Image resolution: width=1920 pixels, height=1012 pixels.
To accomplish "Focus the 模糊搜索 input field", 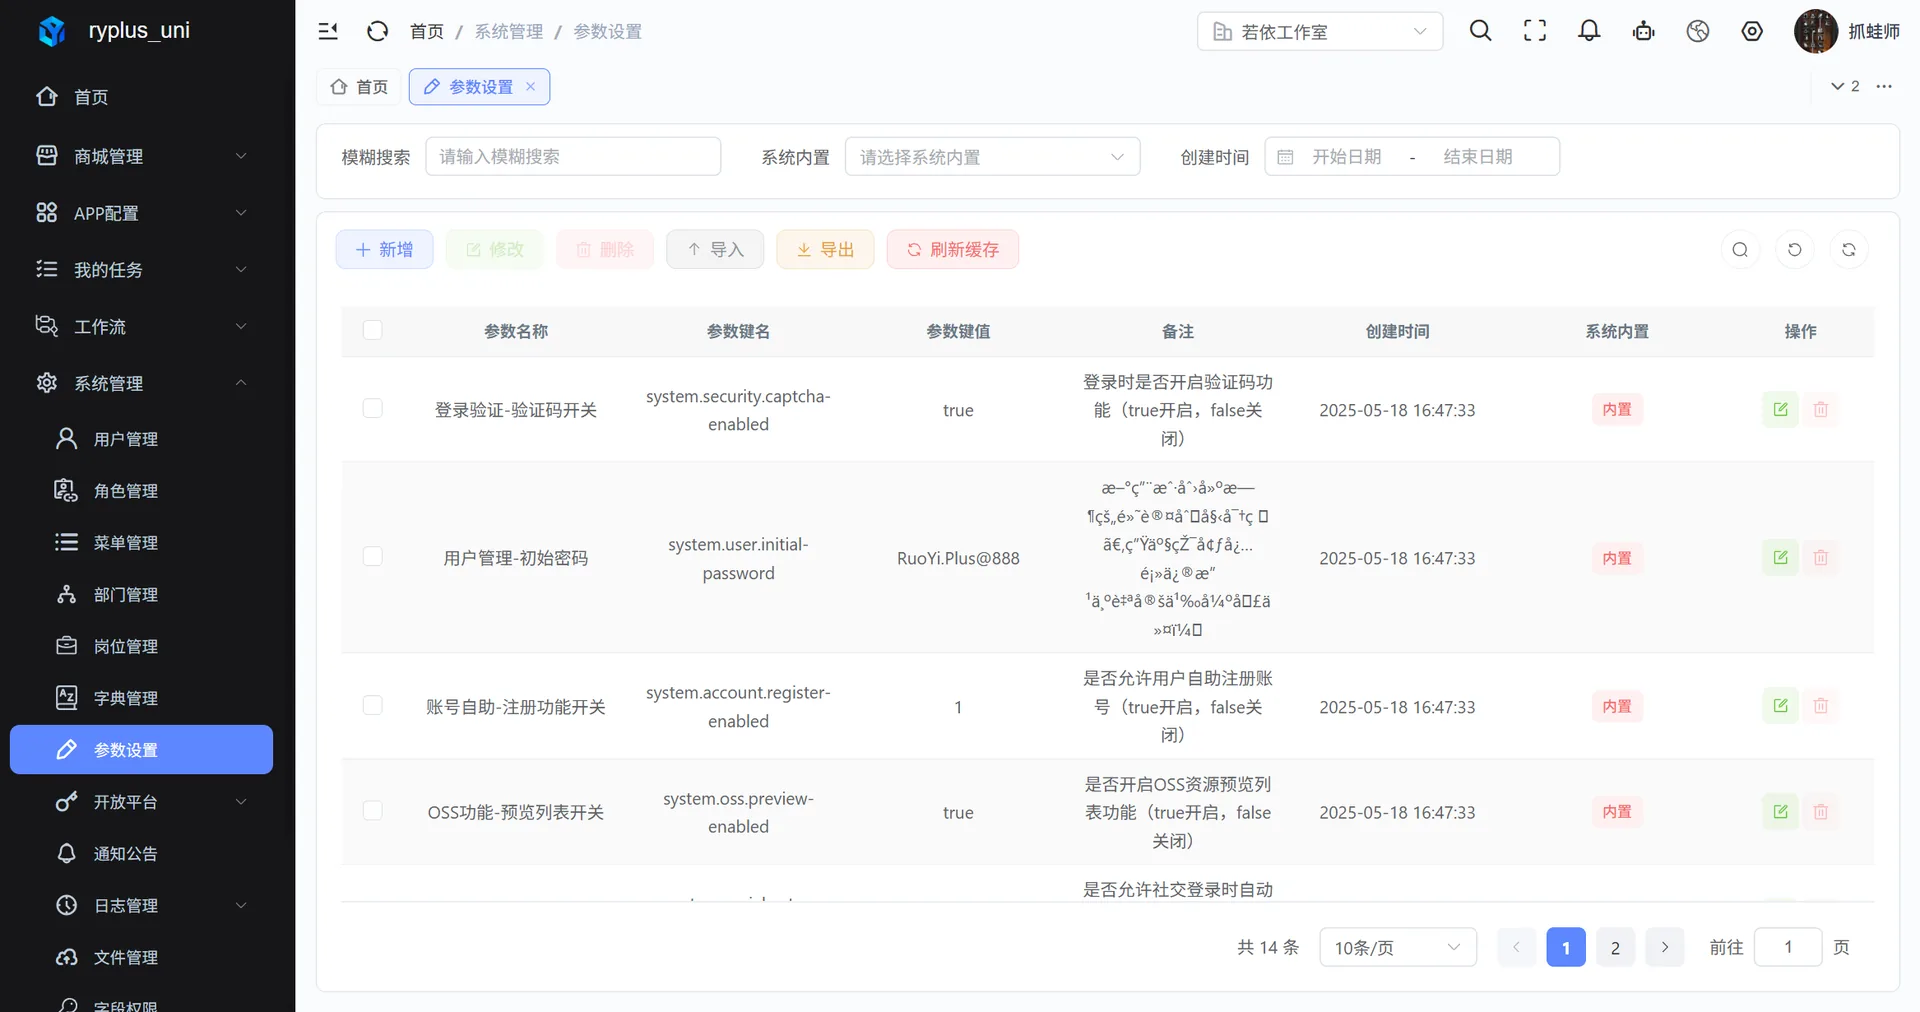I will [x=573, y=157].
